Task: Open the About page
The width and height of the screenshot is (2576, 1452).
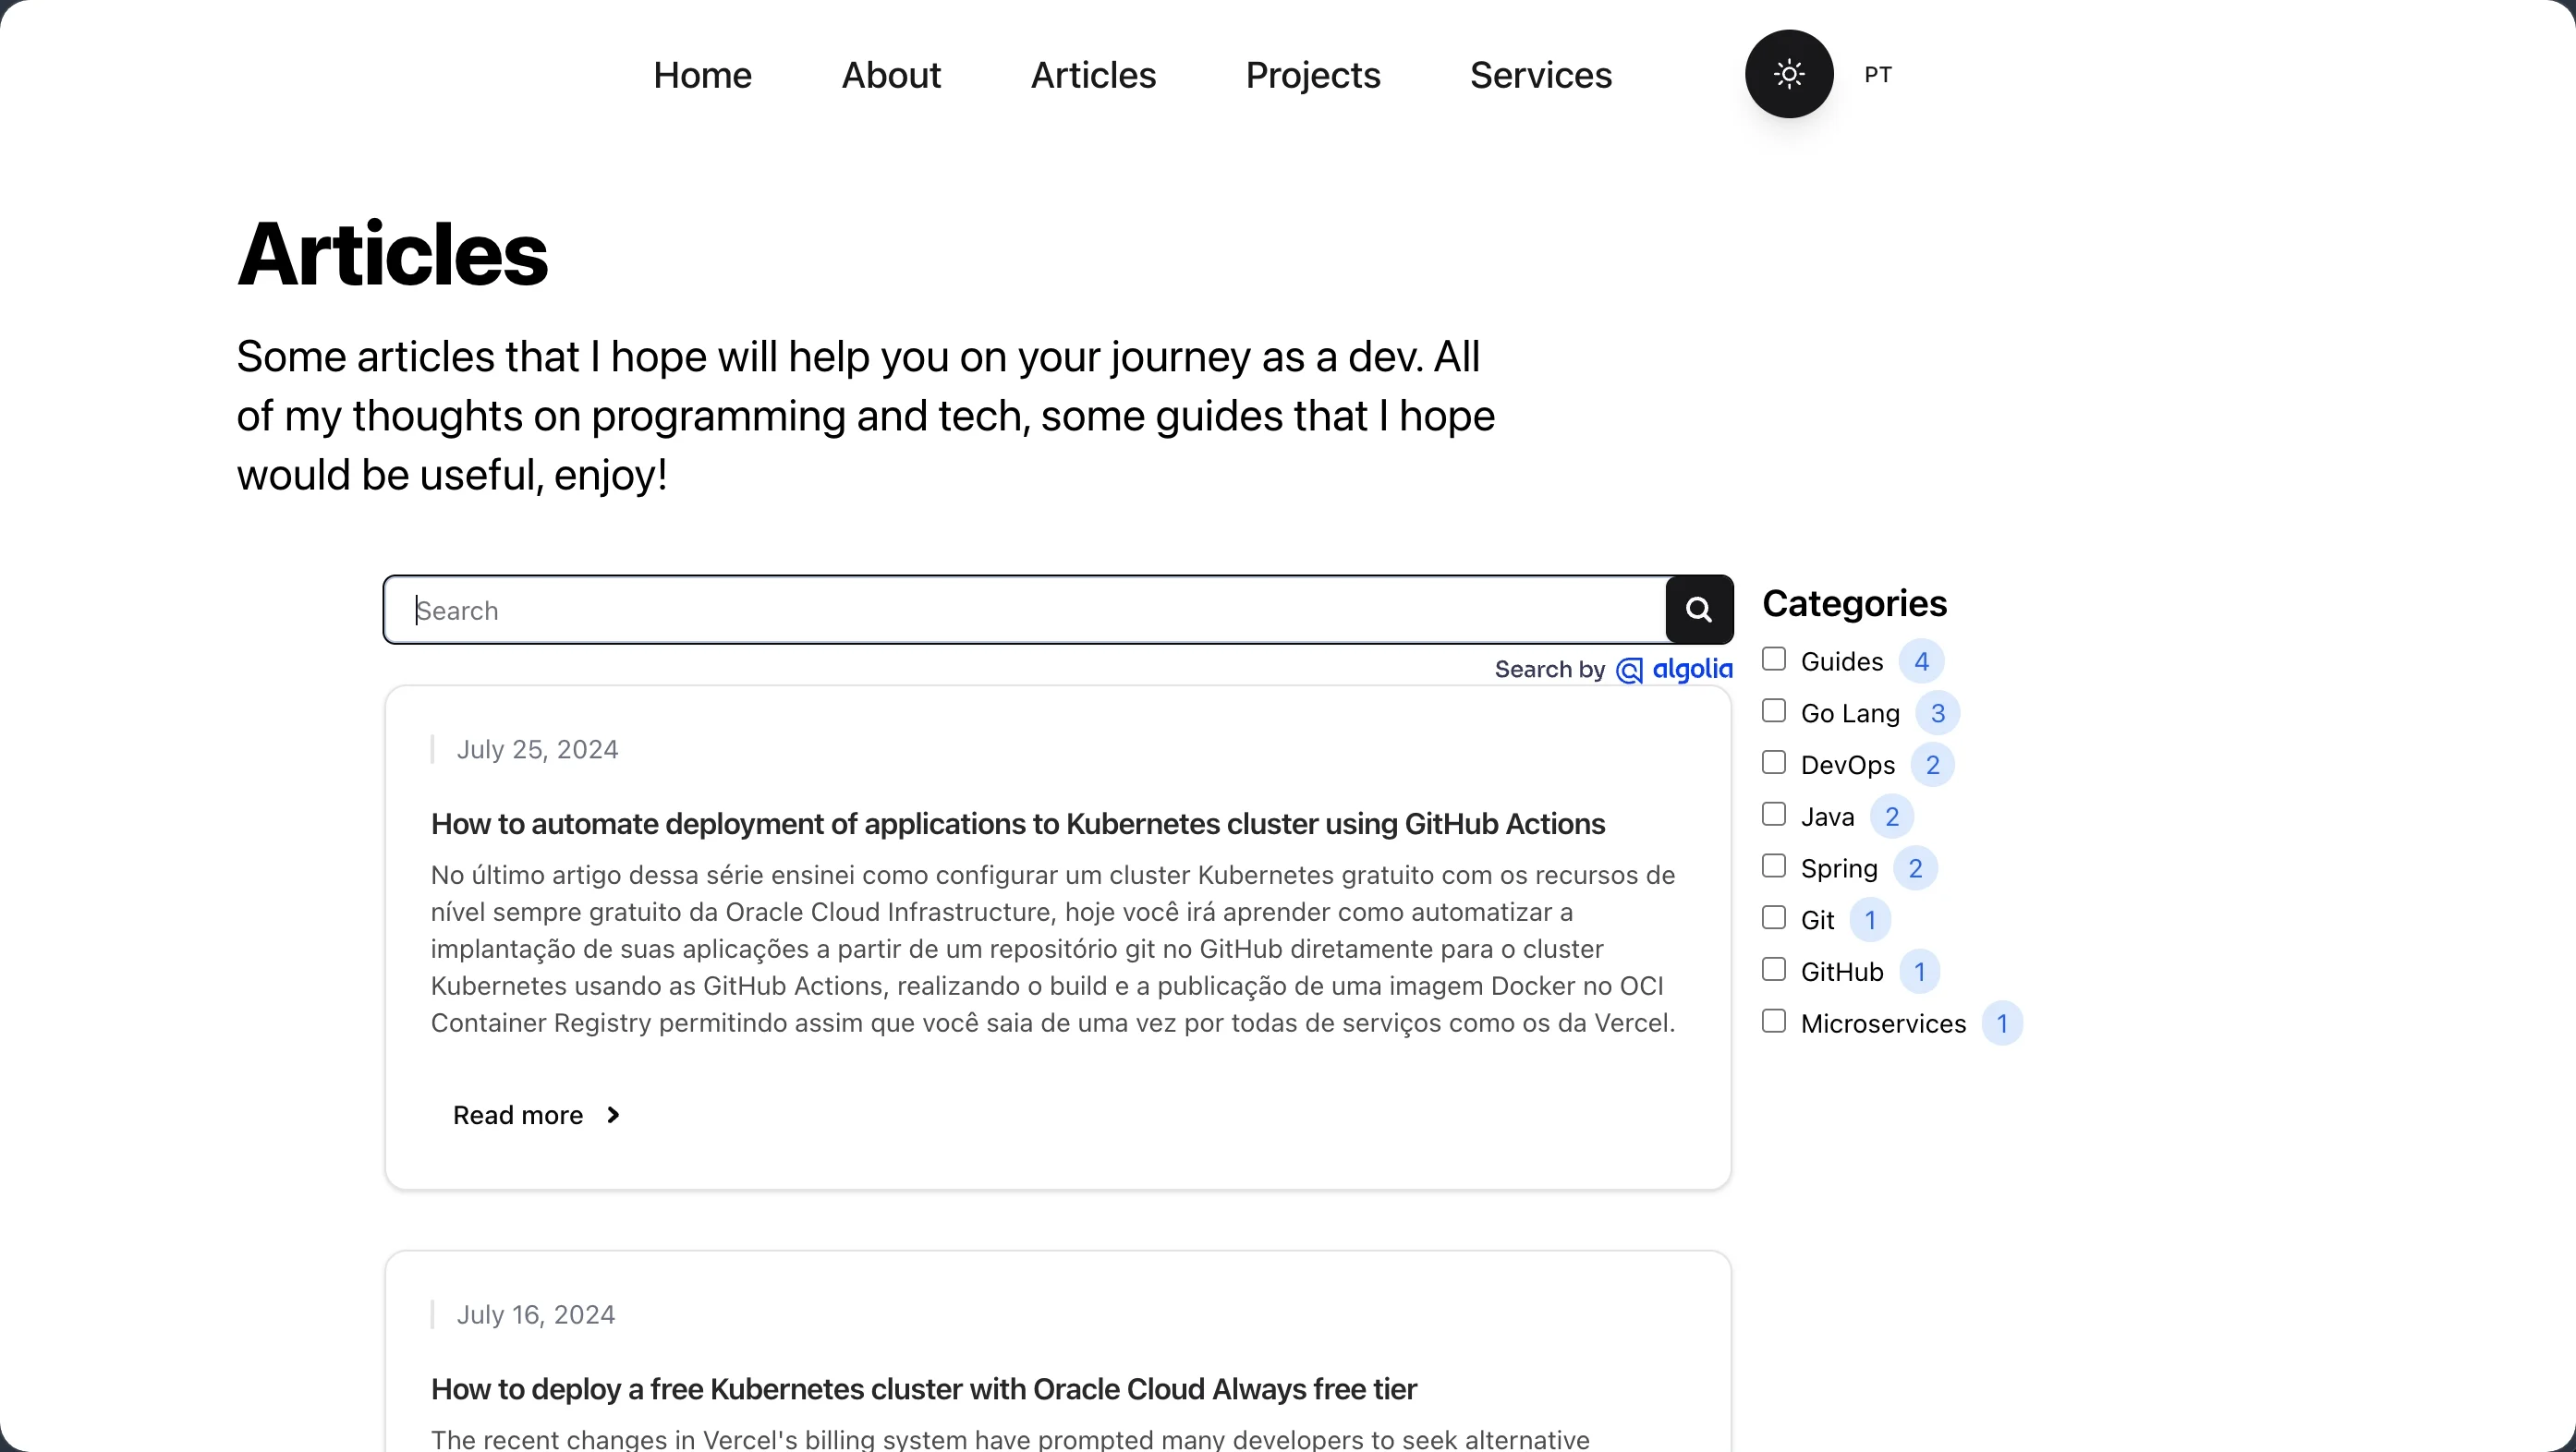Action: tap(891, 75)
